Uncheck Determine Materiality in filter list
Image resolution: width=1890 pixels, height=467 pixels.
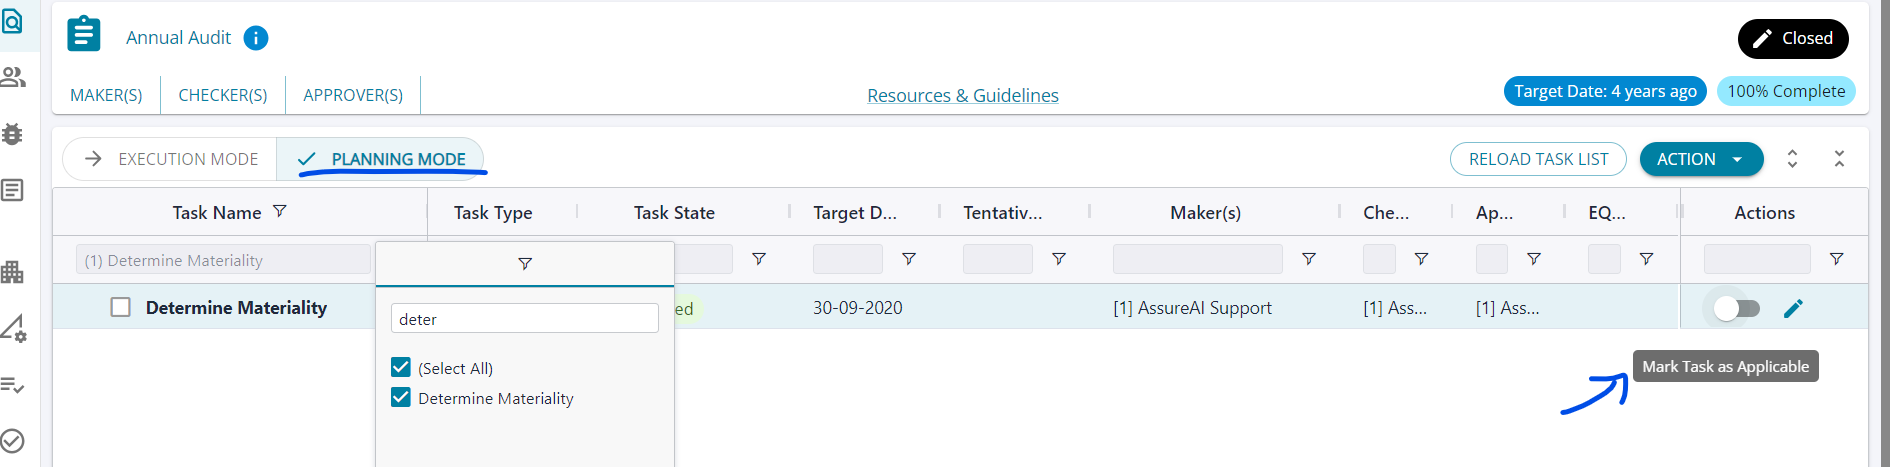click(x=401, y=398)
